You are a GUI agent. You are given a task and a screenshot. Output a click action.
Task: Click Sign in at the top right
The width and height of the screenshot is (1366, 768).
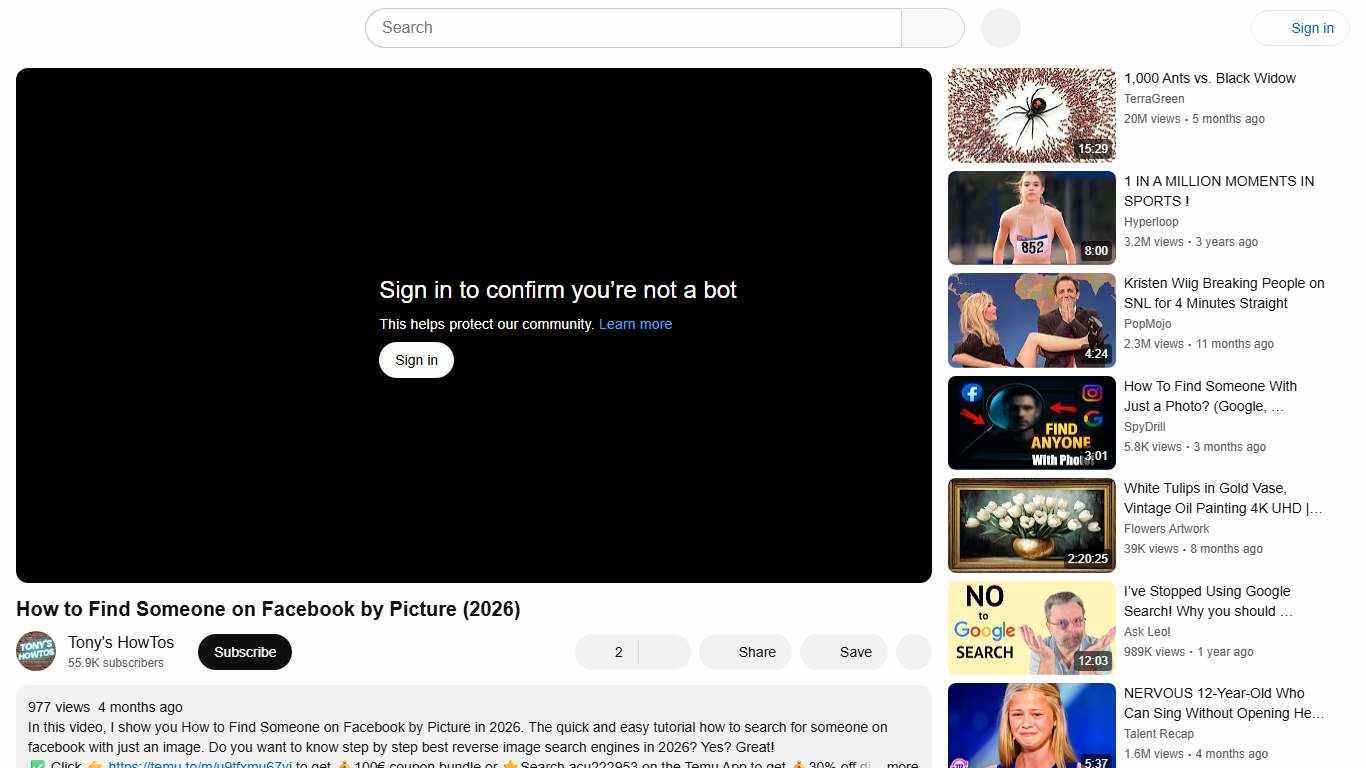click(1312, 27)
